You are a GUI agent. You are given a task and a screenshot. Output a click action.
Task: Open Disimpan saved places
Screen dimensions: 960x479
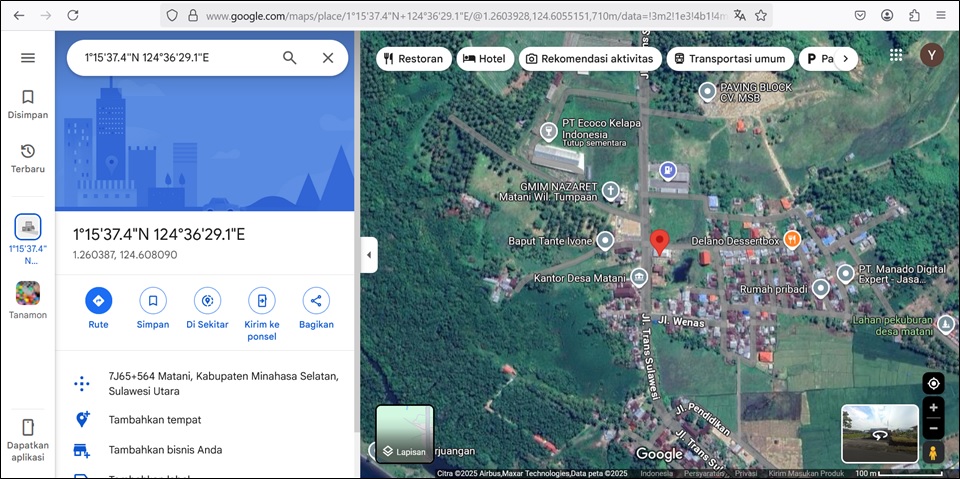(28, 103)
